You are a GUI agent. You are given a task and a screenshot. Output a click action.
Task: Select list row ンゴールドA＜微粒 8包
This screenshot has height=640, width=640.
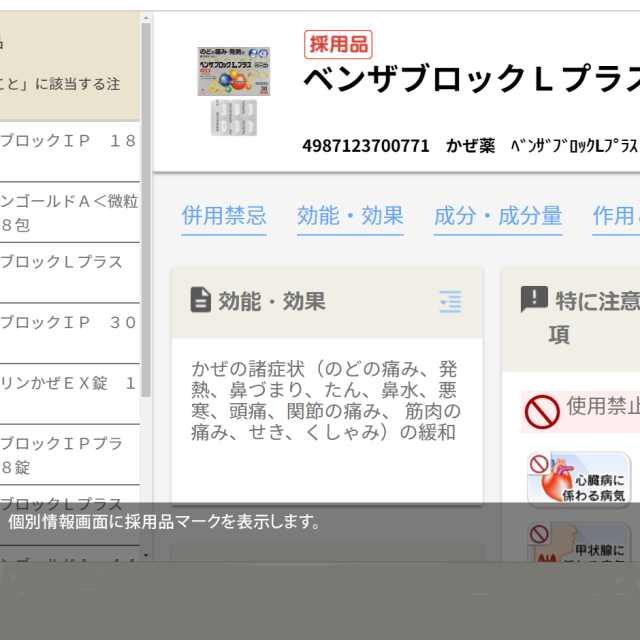coord(69,212)
